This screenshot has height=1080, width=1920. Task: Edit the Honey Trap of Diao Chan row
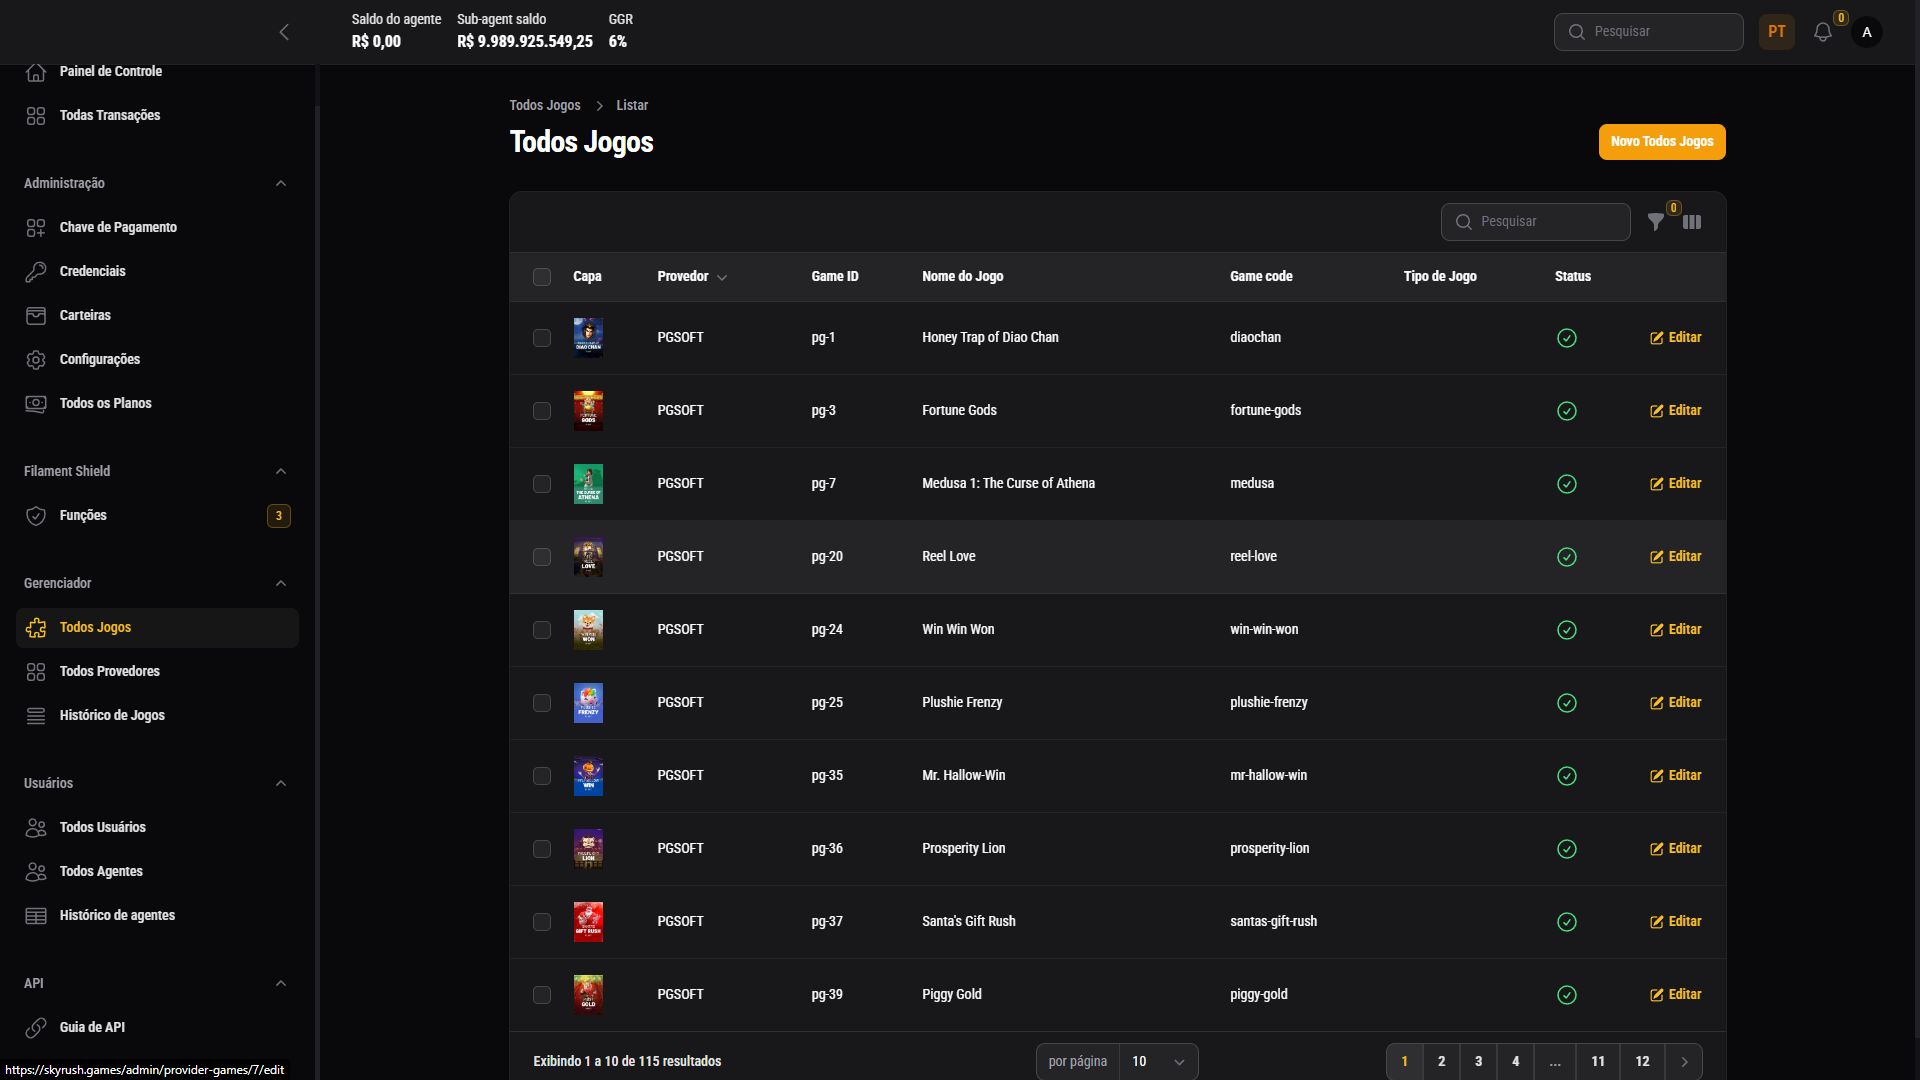pos(1675,338)
